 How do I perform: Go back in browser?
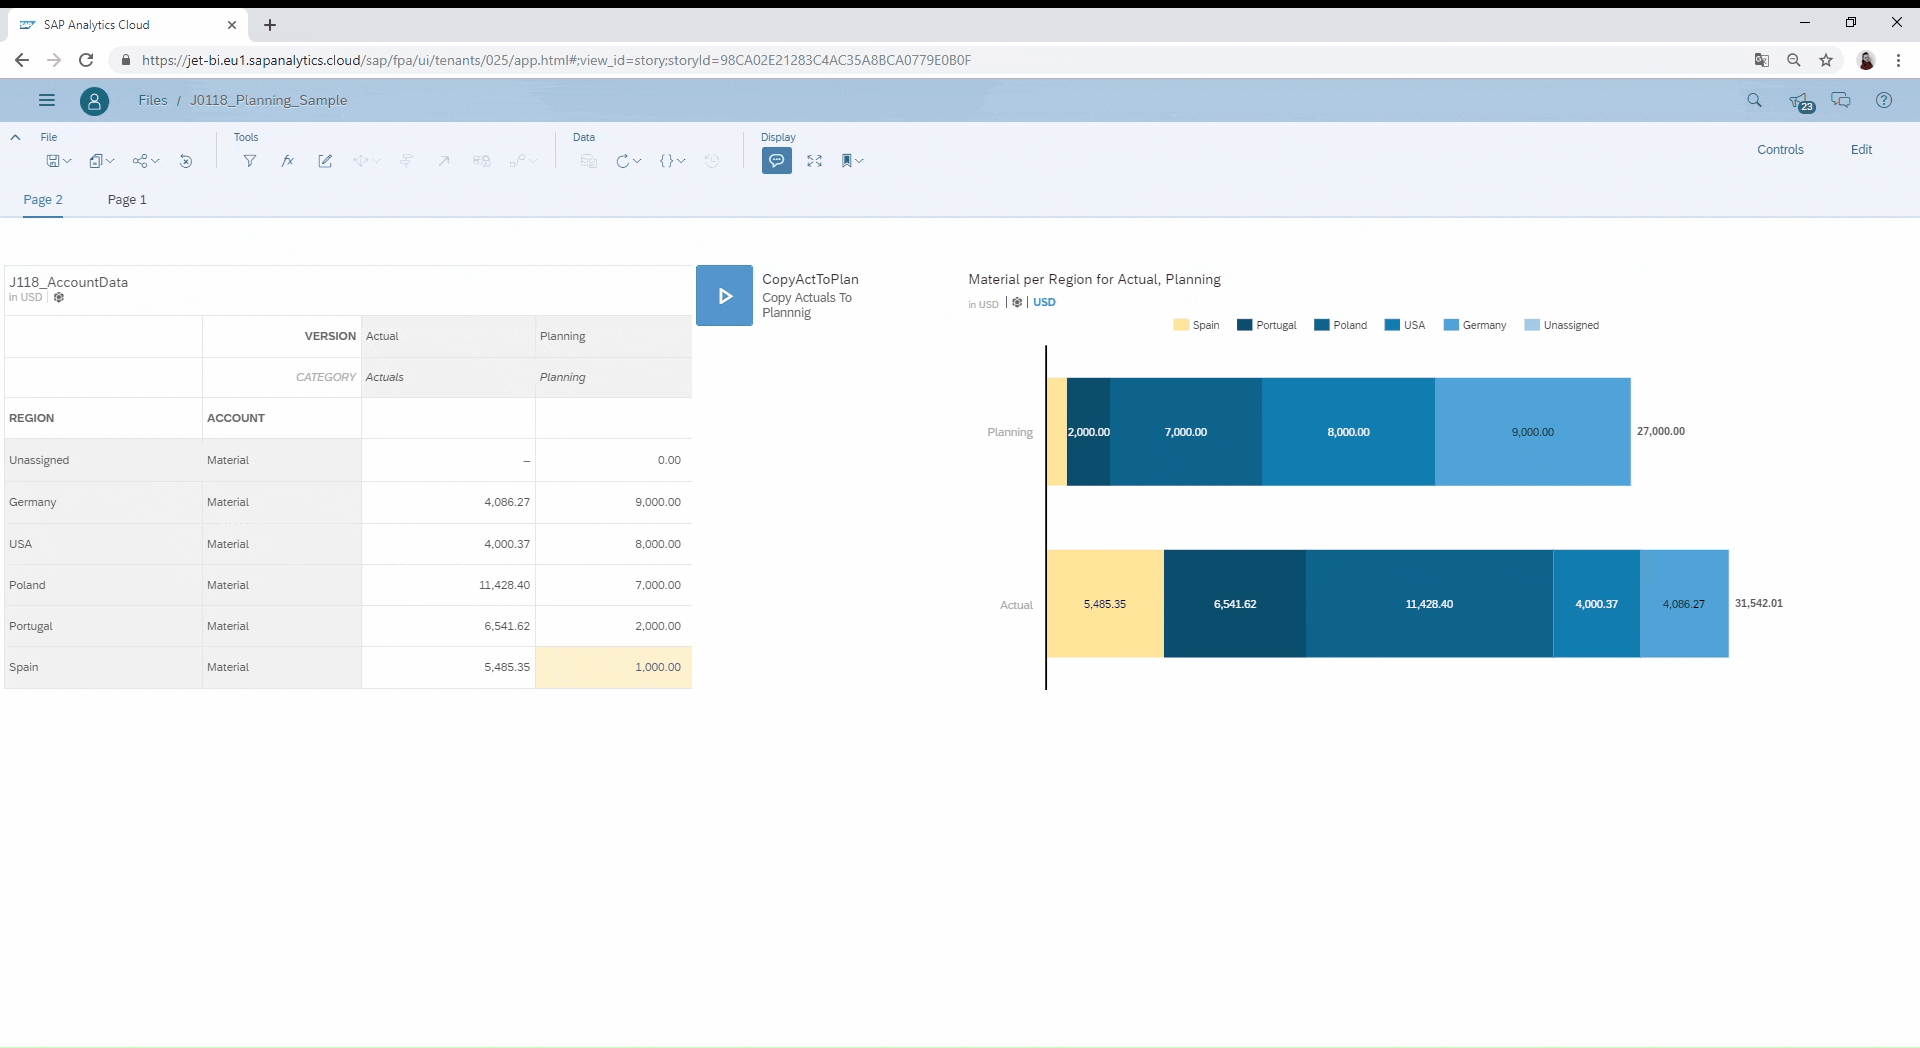coord(22,60)
